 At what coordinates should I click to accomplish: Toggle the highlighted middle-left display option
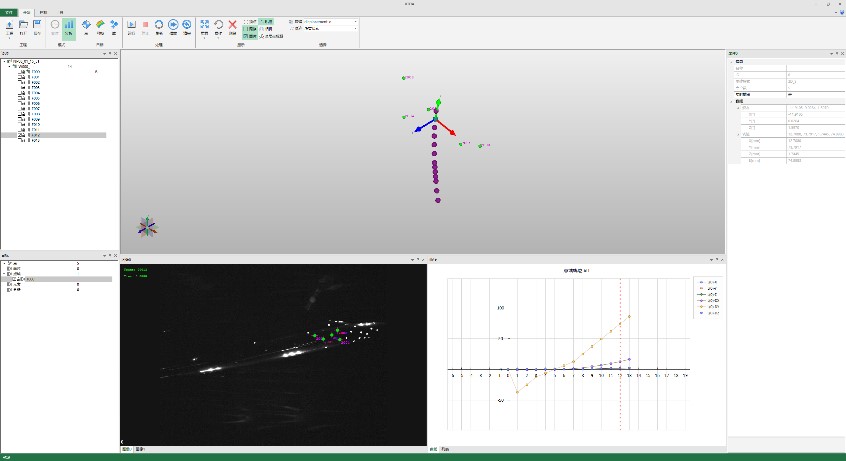pyautogui.click(x=250, y=28)
